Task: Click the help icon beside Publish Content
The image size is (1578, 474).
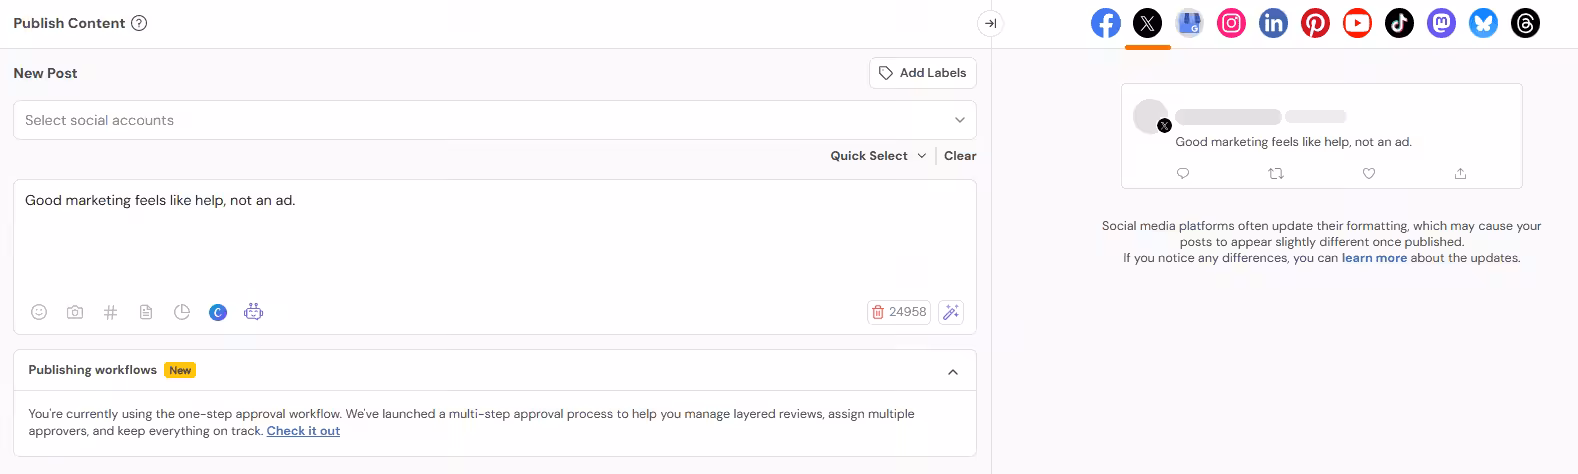Action: tap(139, 23)
